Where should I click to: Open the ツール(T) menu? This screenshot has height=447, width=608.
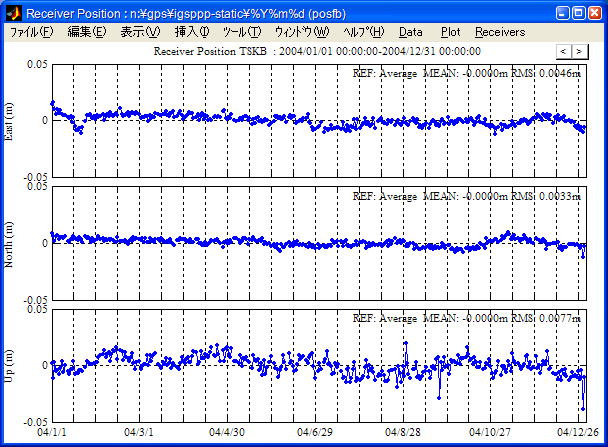pyautogui.click(x=241, y=32)
